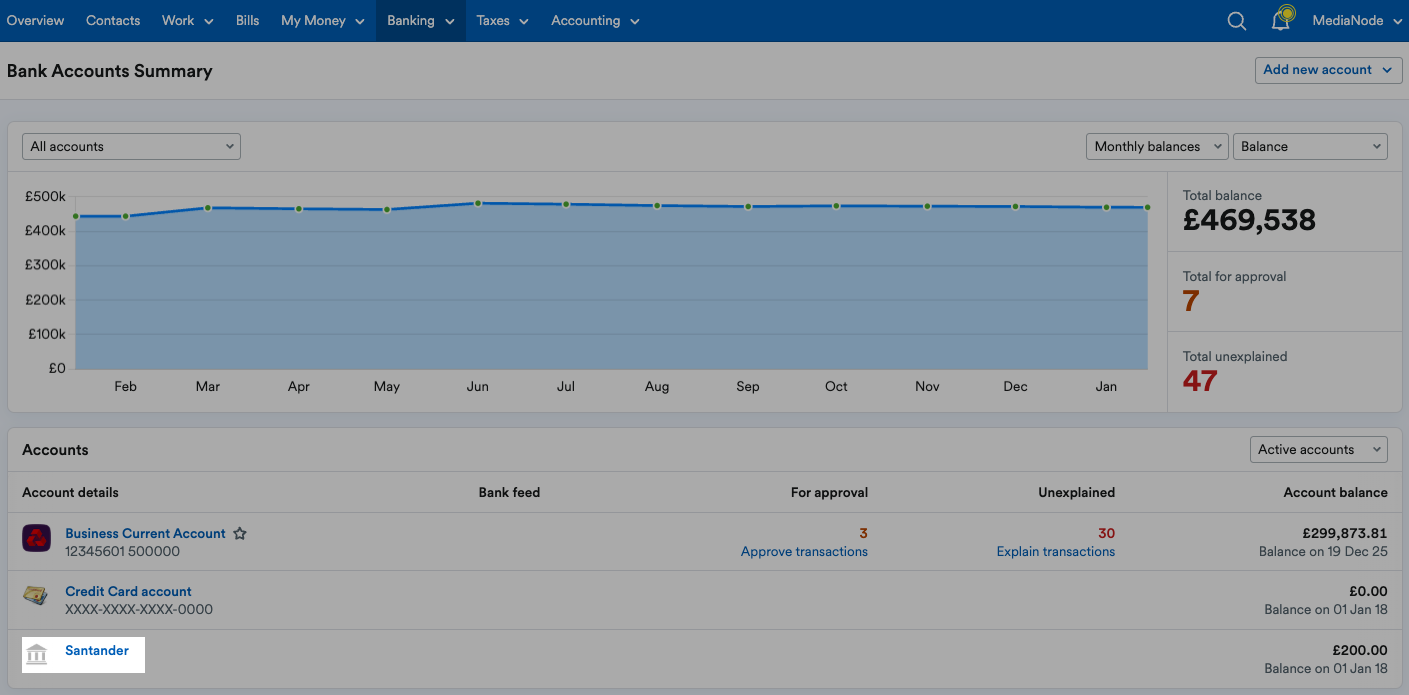Open the Monthly balances dropdown
Viewport: 1409px width, 695px height.
tap(1157, 146)
